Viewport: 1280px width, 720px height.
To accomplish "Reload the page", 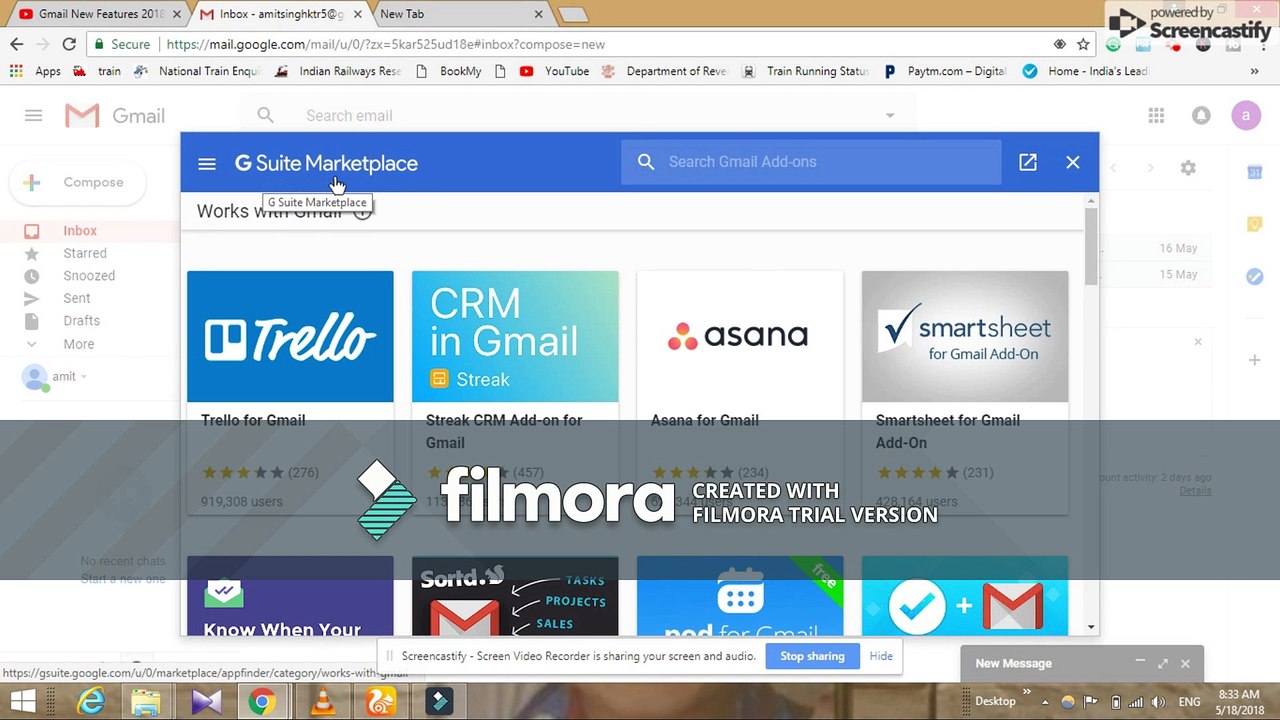I will (x=69, y=44).
